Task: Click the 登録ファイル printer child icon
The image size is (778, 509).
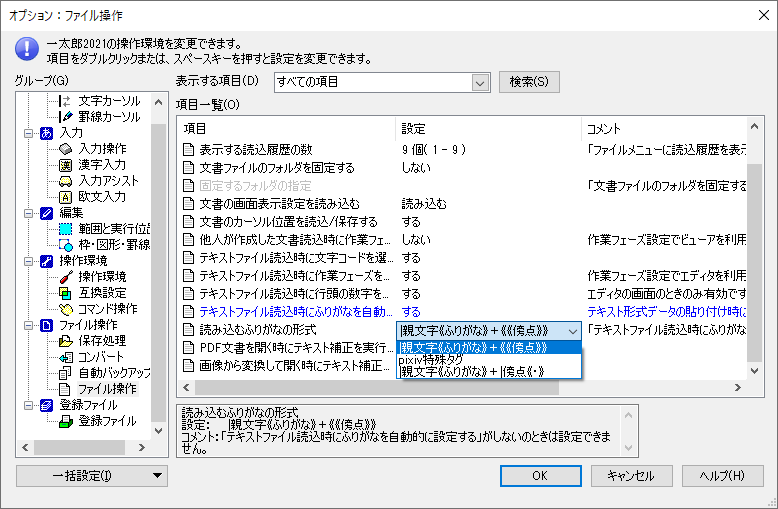Action: [x=65, y=421]
